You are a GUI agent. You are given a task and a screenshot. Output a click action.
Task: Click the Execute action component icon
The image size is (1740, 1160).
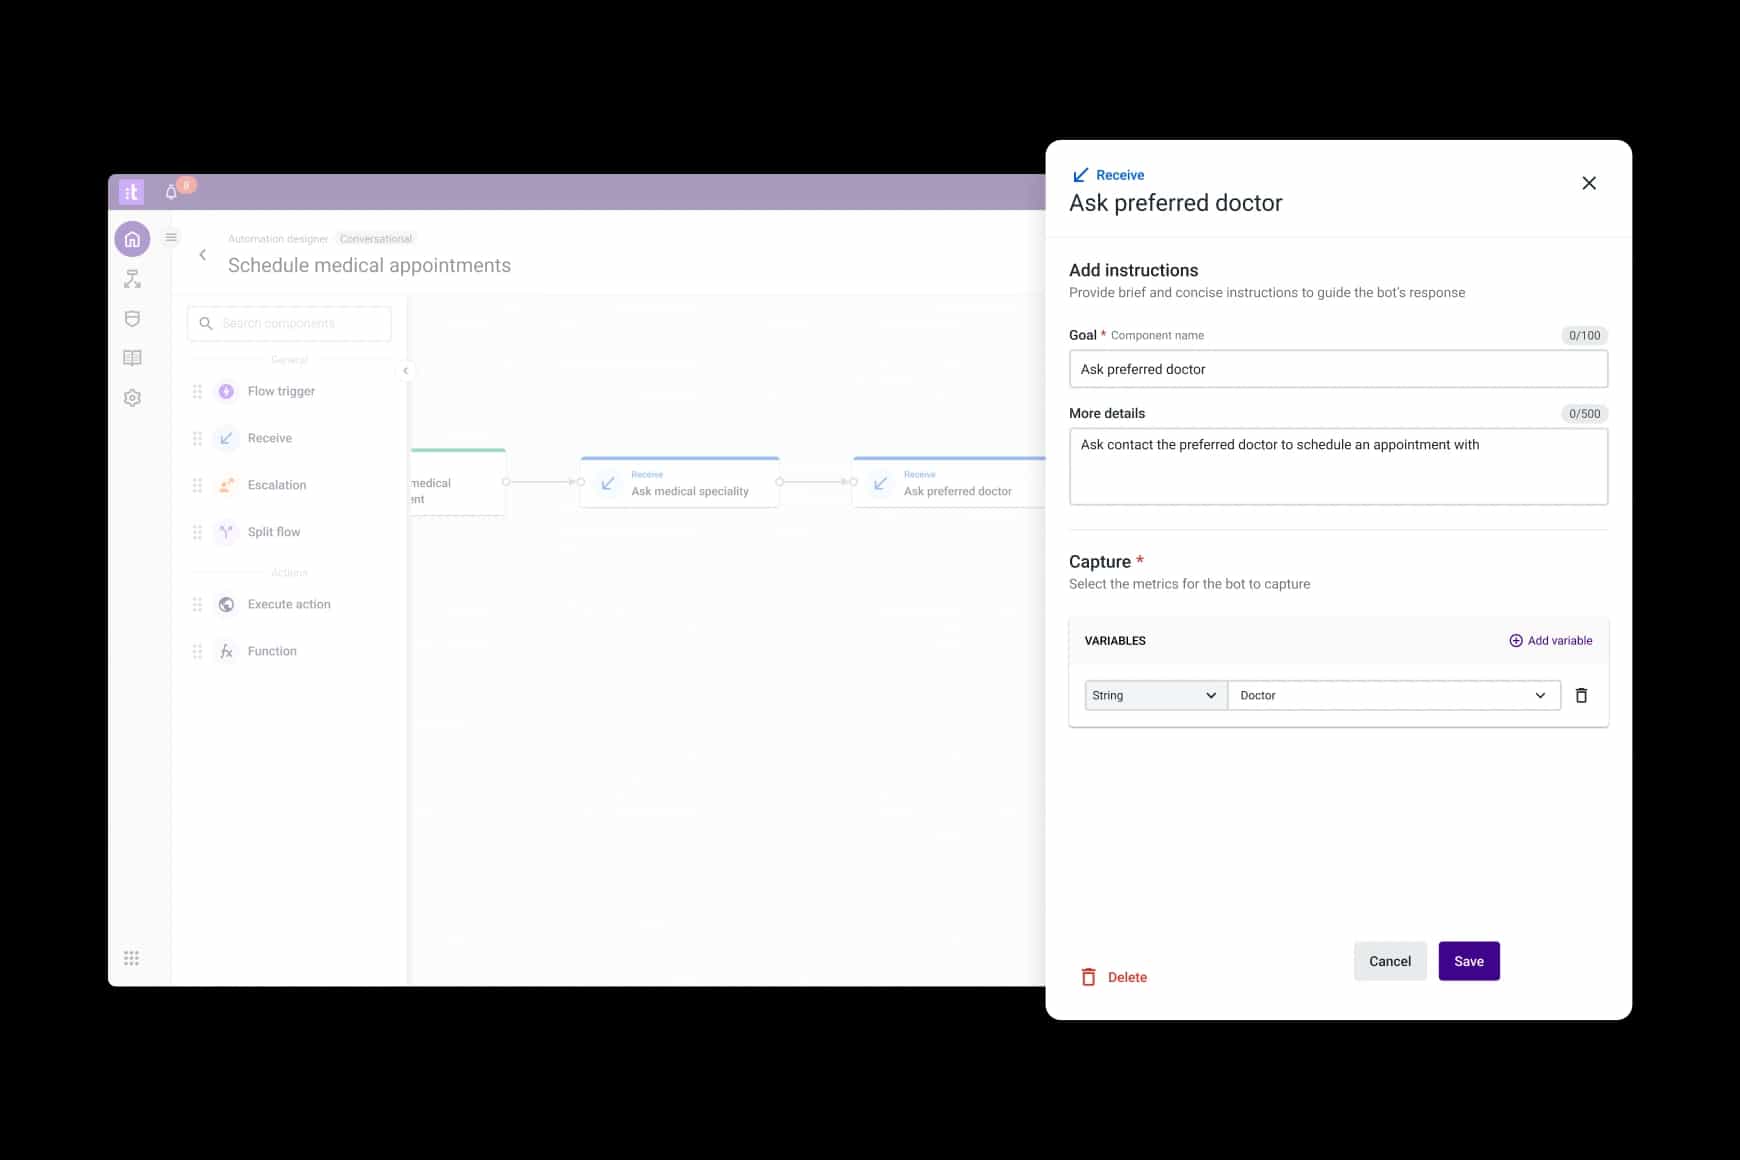225,604
